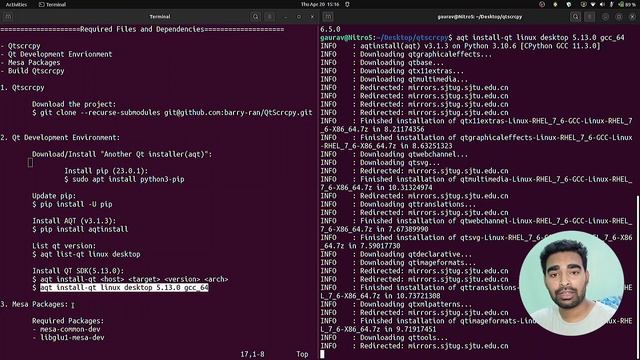Click the left Terminal window title

[160, 17]
